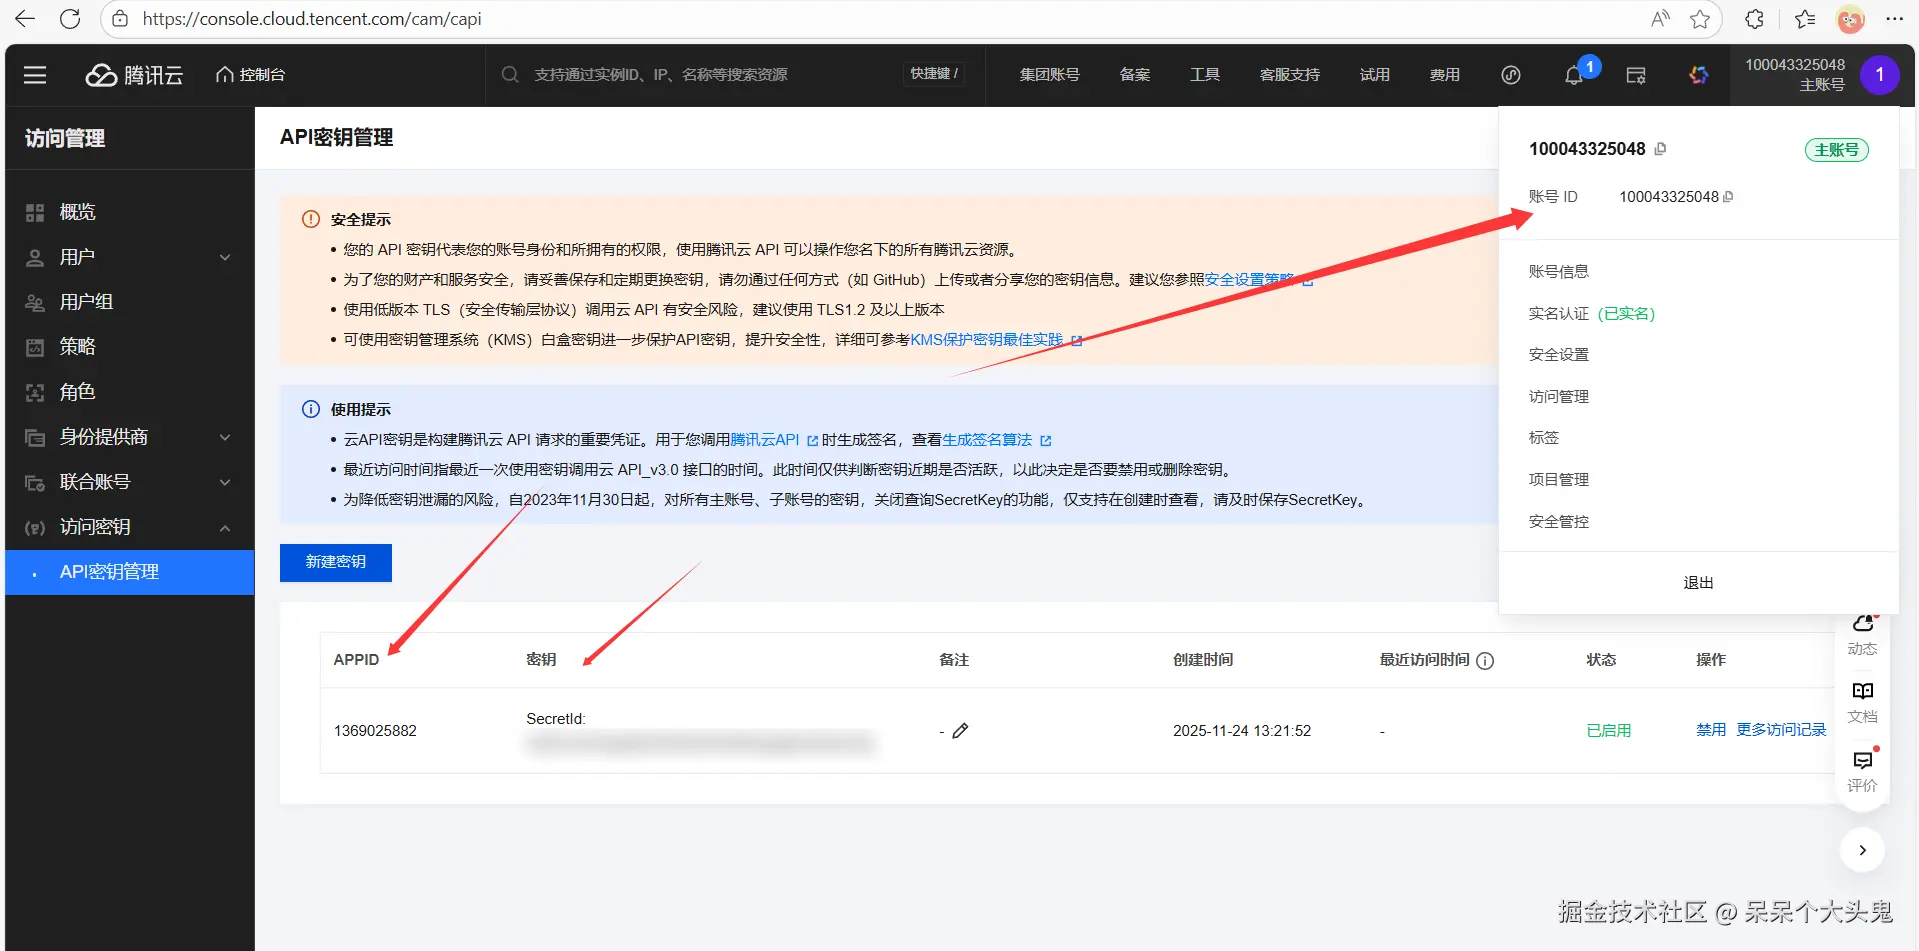Open the 文档 floating icon

(1862, 703)
